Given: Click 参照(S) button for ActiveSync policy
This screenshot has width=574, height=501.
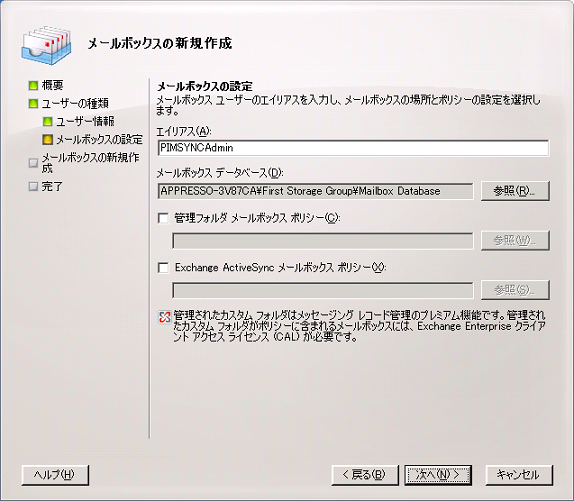Looking at the screenshot, I should pos(515,290).
